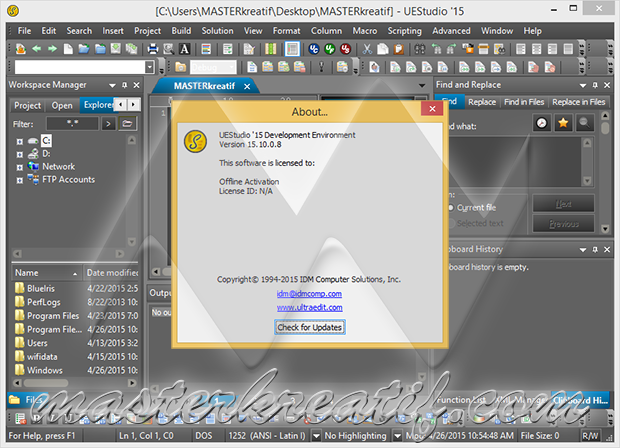
Task: Click the file list horizontal scrollbar thumb
Action: click(46, 383)
